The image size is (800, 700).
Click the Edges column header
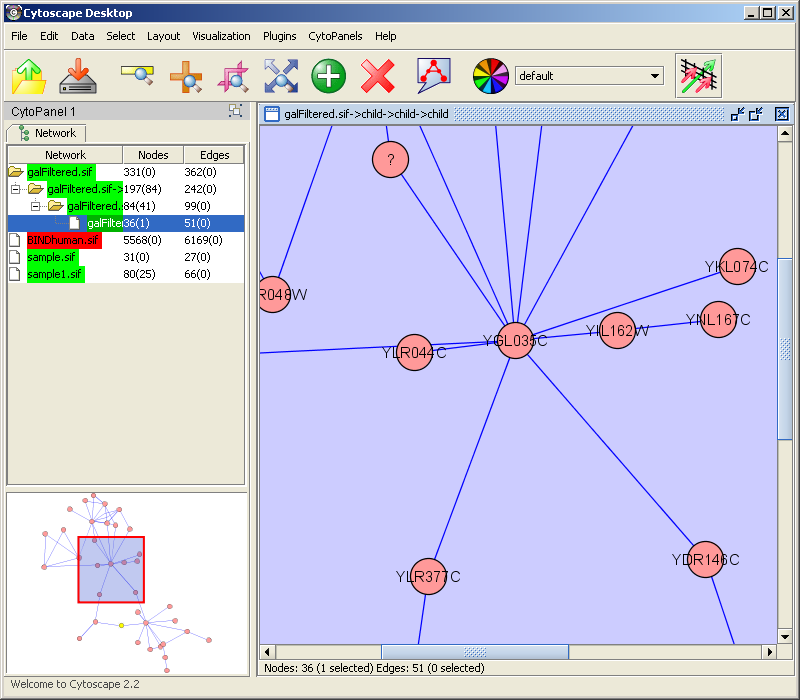click(x=214, y=155)
